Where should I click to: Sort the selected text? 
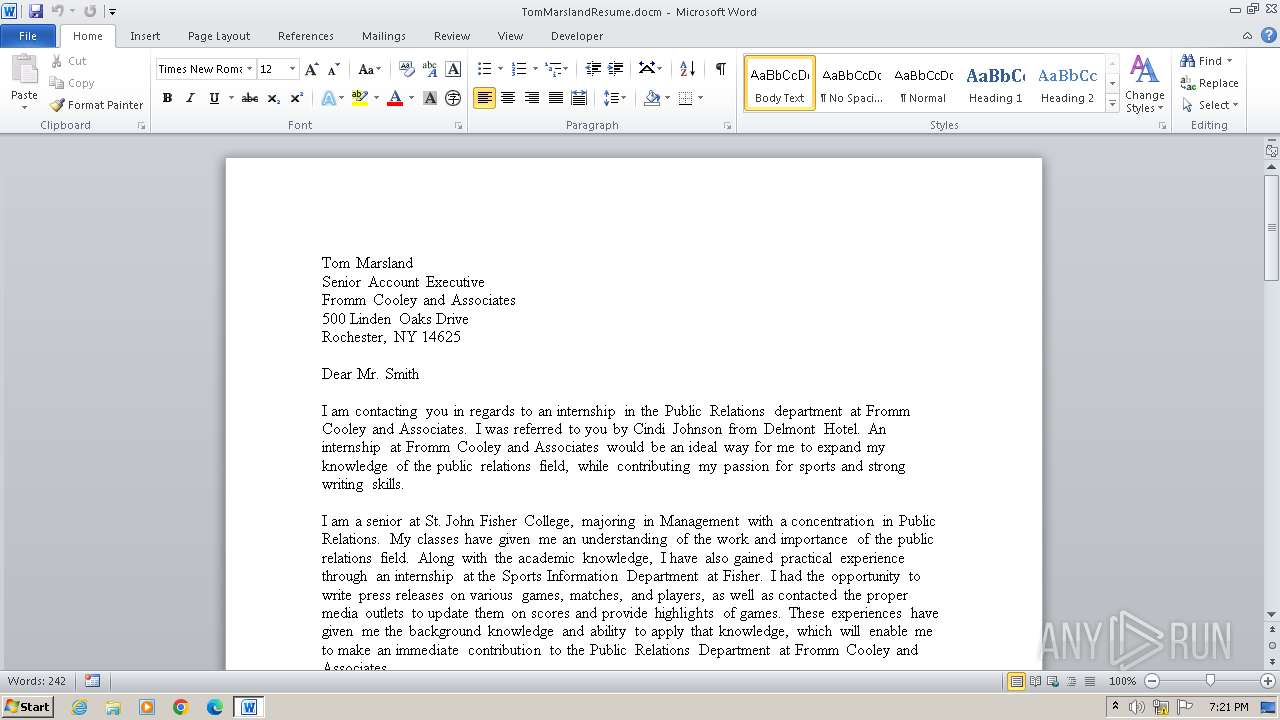pos(687,69)
